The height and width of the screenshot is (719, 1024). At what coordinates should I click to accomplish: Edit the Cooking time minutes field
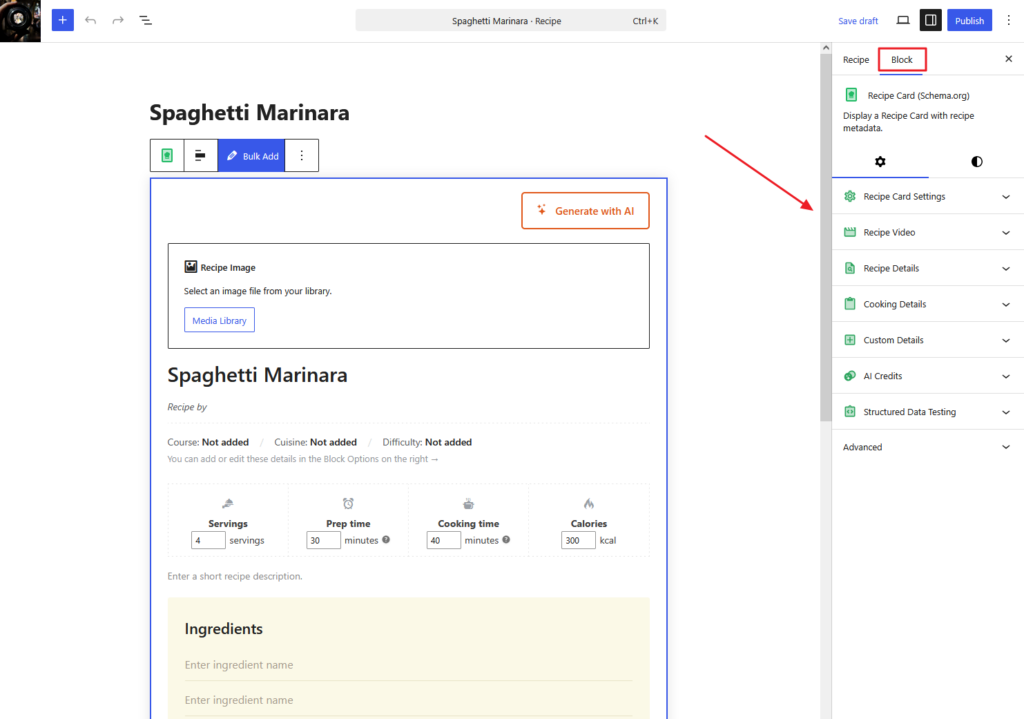(x=443, y=540)
